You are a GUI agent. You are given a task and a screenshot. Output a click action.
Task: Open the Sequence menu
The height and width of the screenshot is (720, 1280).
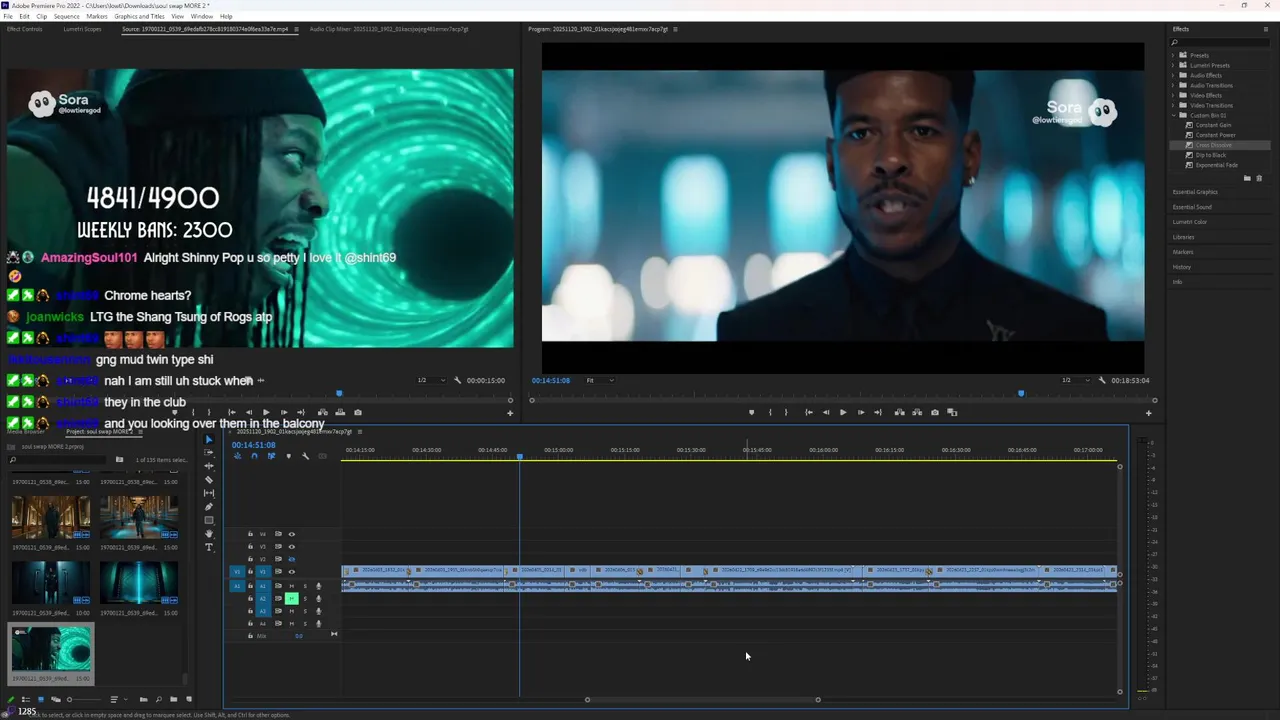click(66, 16)
